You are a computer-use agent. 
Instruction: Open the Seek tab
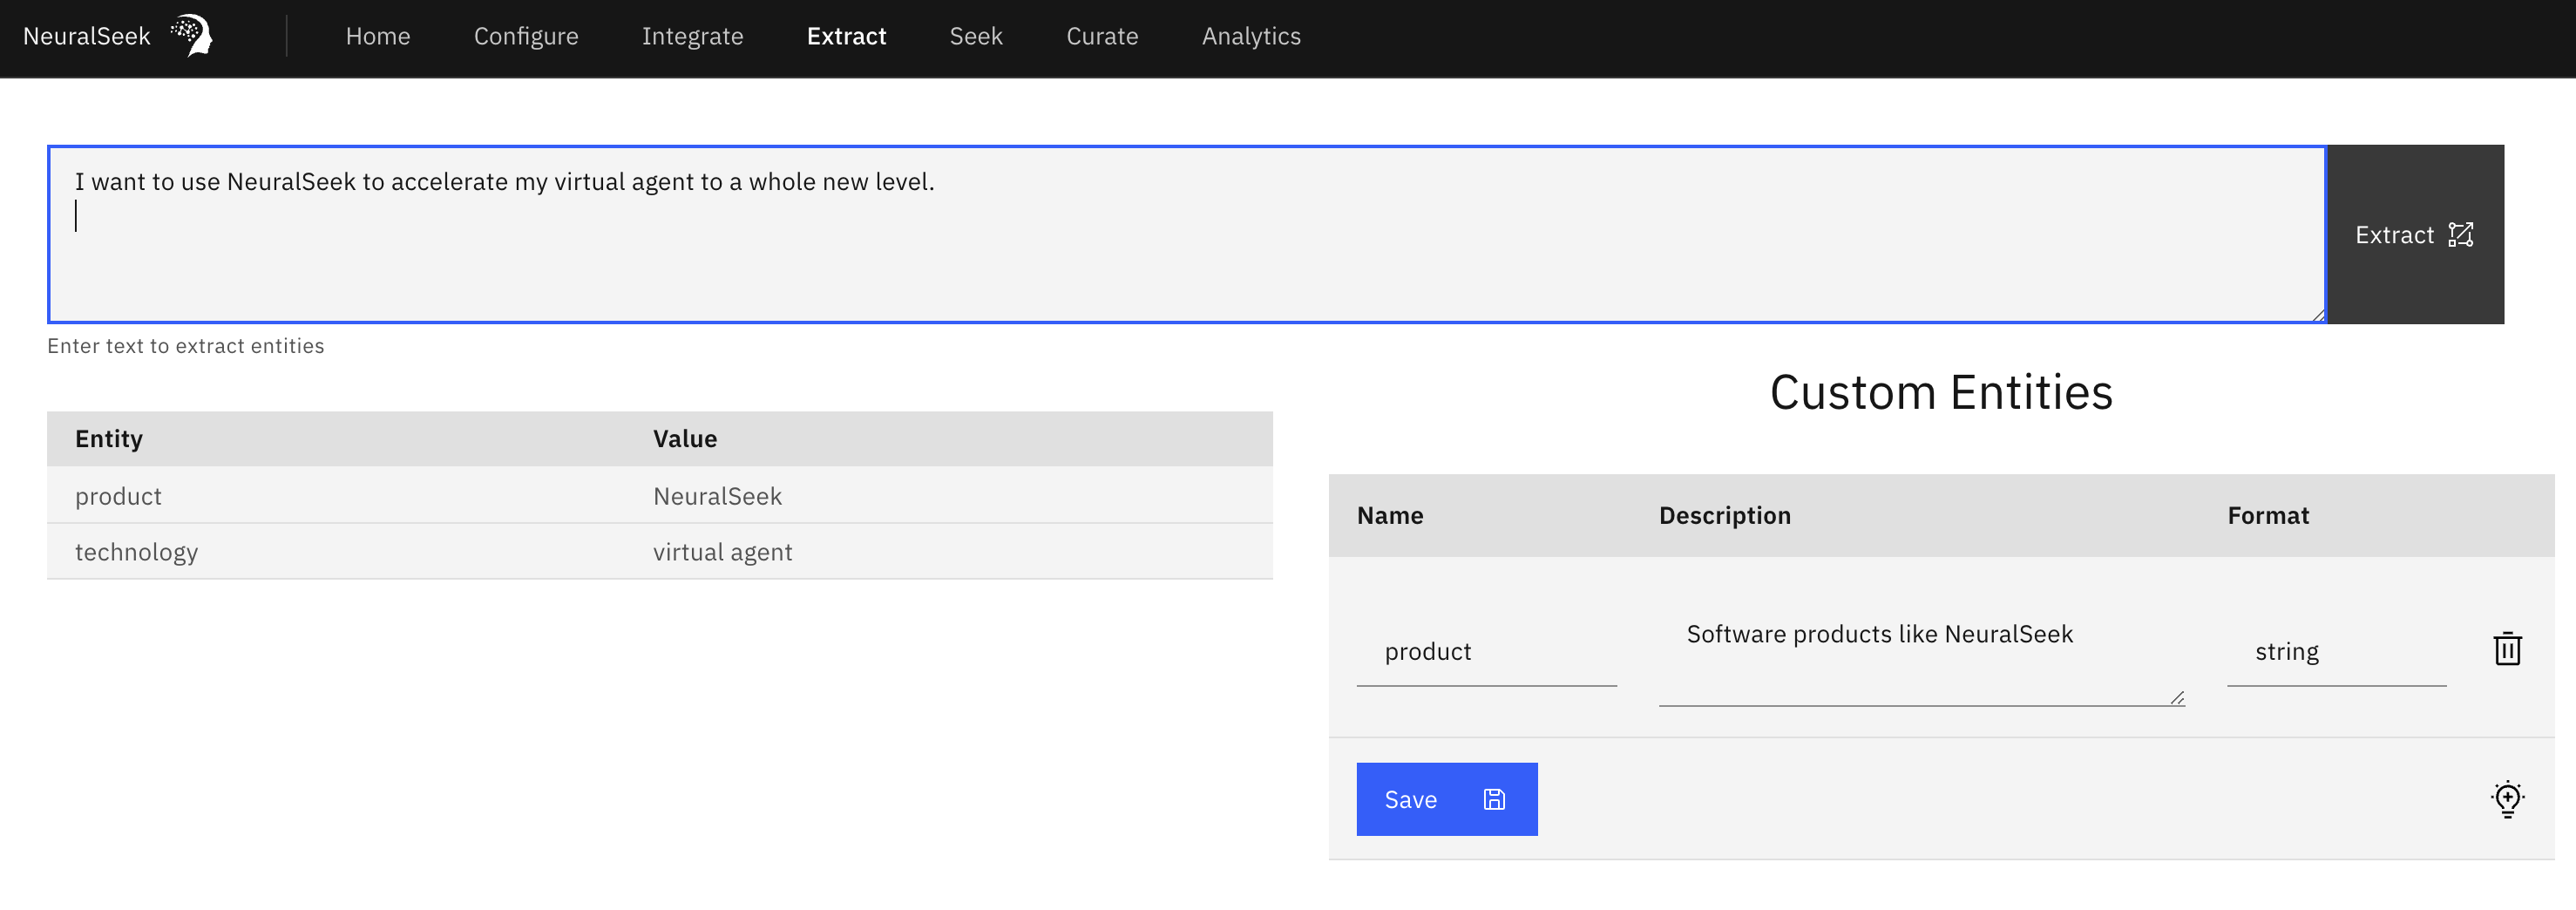976,36
